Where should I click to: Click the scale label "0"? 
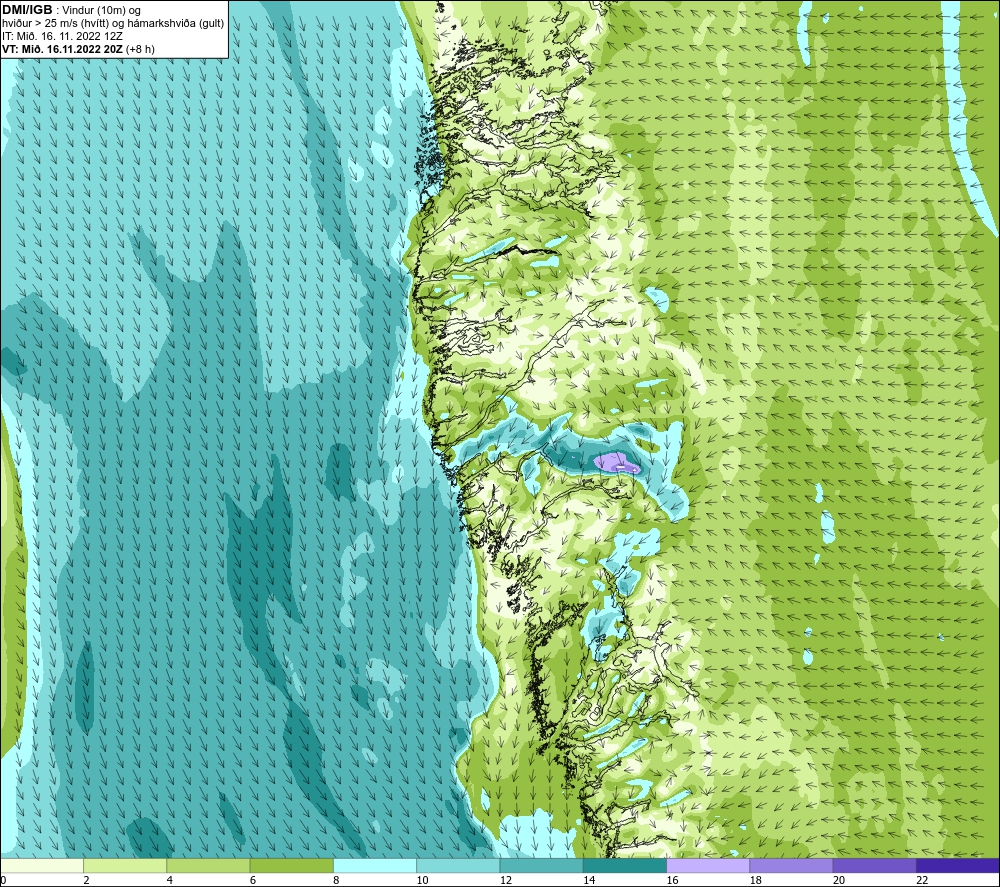click(x=4, y=880)
